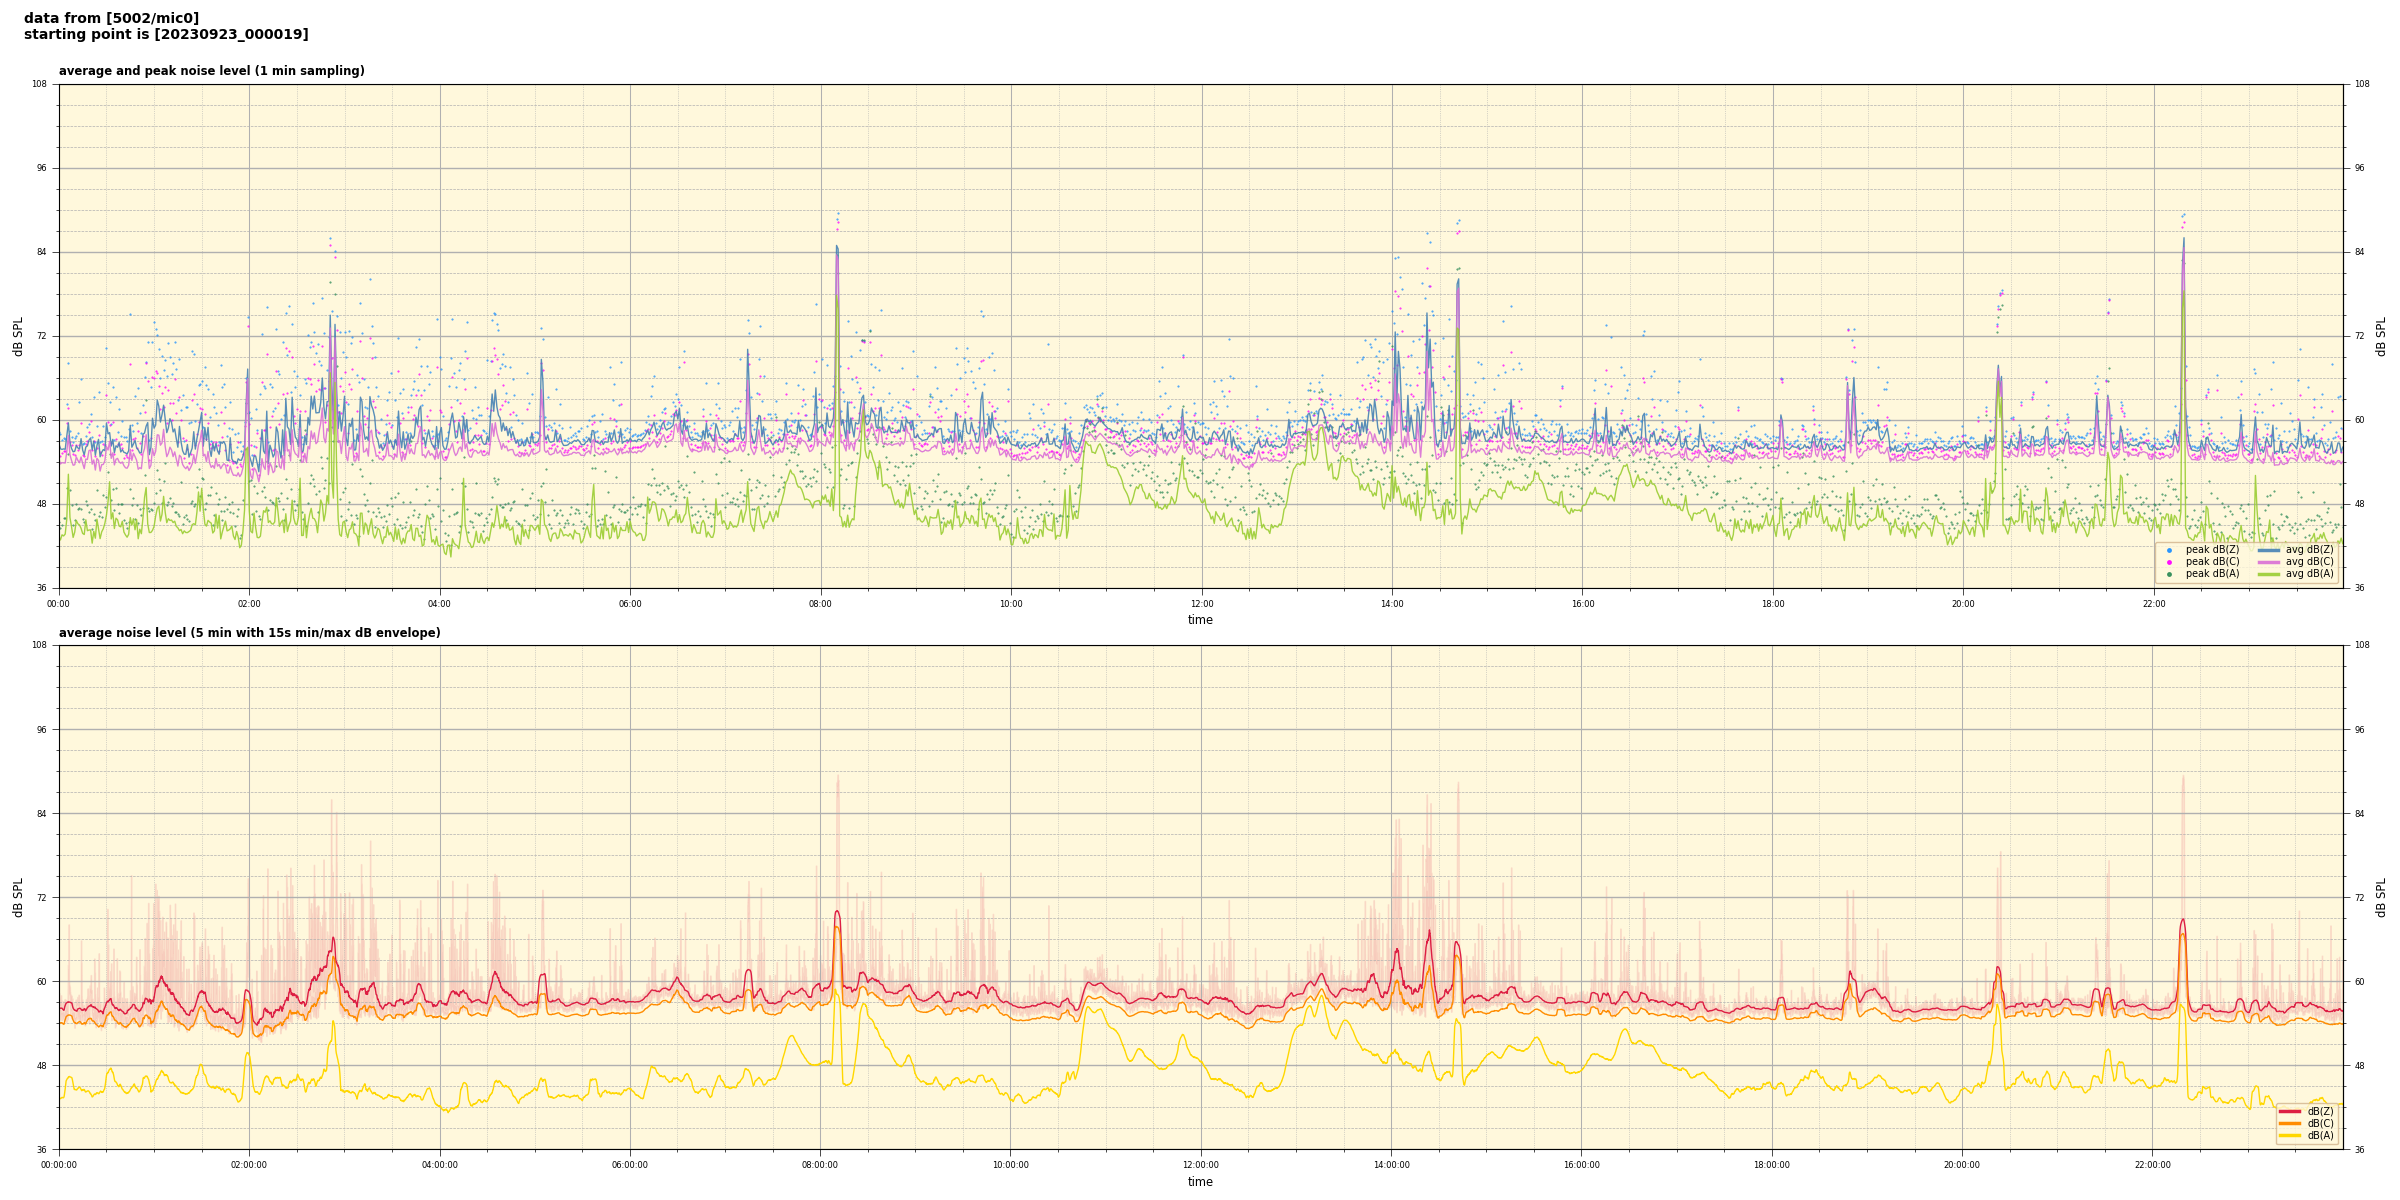Click the 14:00:00 tick label on bottom chart
Screen dimensions: 2400x1200
click(x=1391, y=1165)
